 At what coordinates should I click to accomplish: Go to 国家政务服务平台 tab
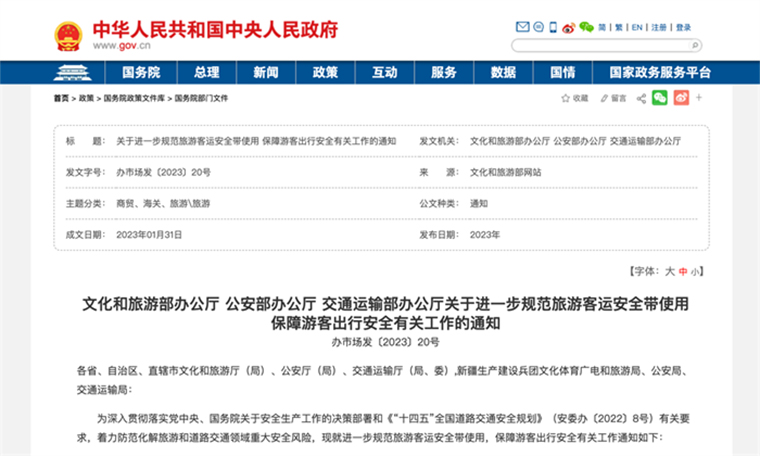[x=653, y=73]
